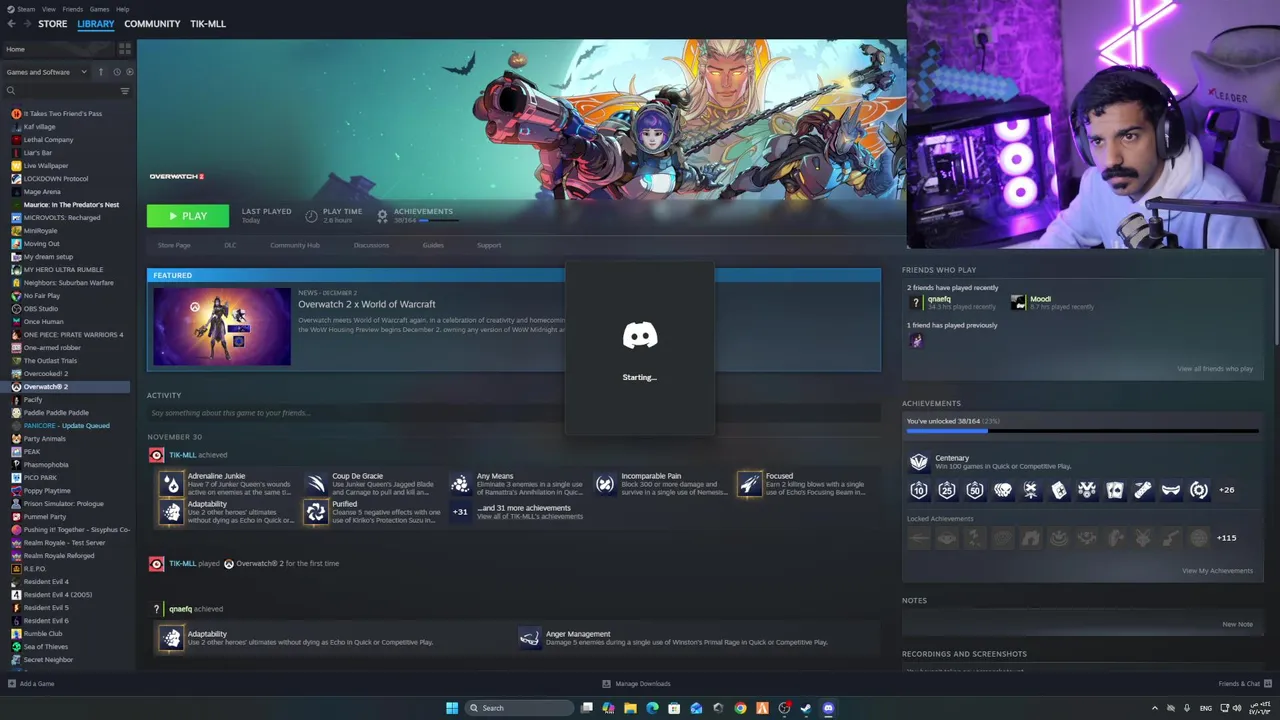Open friend Moodi profile
Viewport: 1280px width, 720px height.
point(1040,299)
